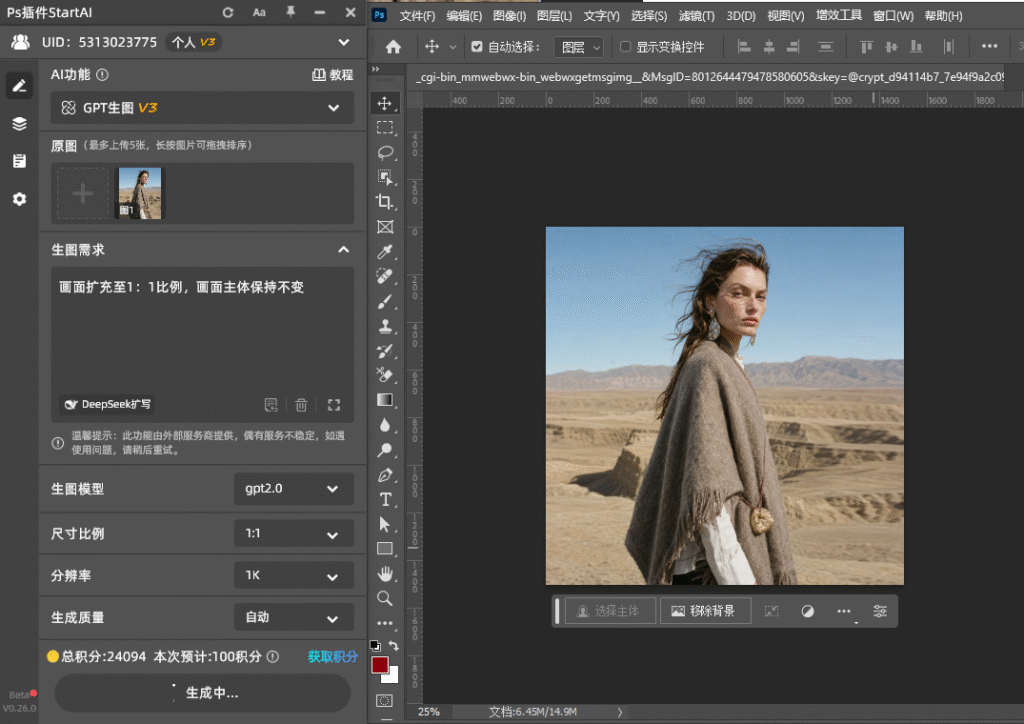Select the Pen tool
This screenshot has height=724, width=1024.
coord(385,475)
